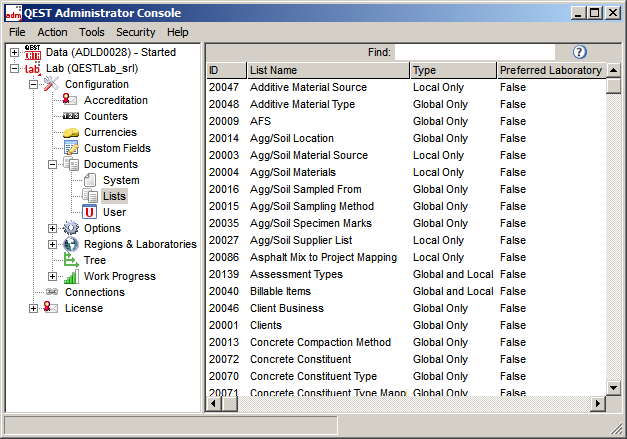Click the Options gear icon
The image size is (627, 439).
71,228
